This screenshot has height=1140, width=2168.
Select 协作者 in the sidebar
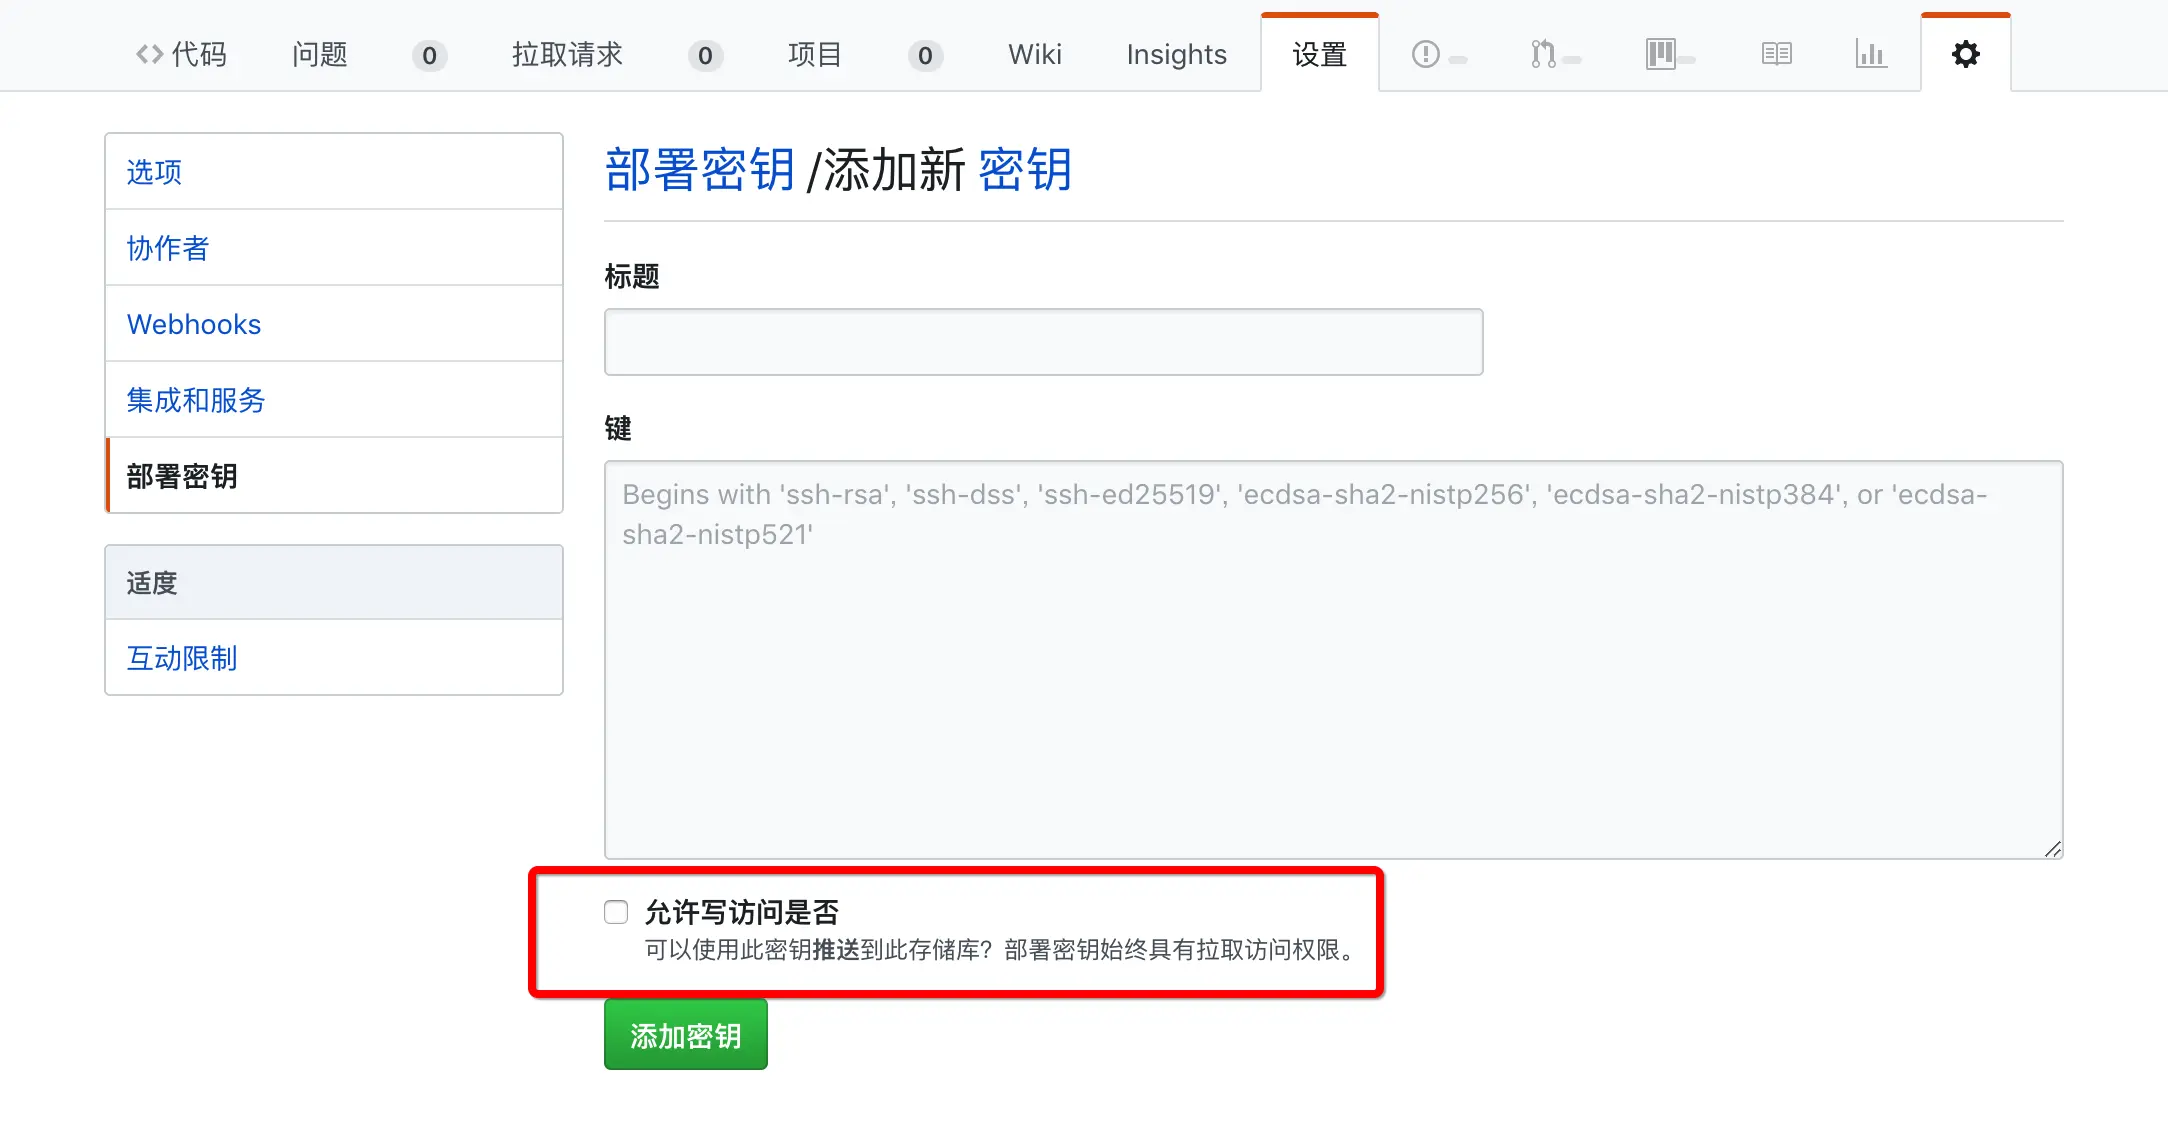[x=168, y=248]
